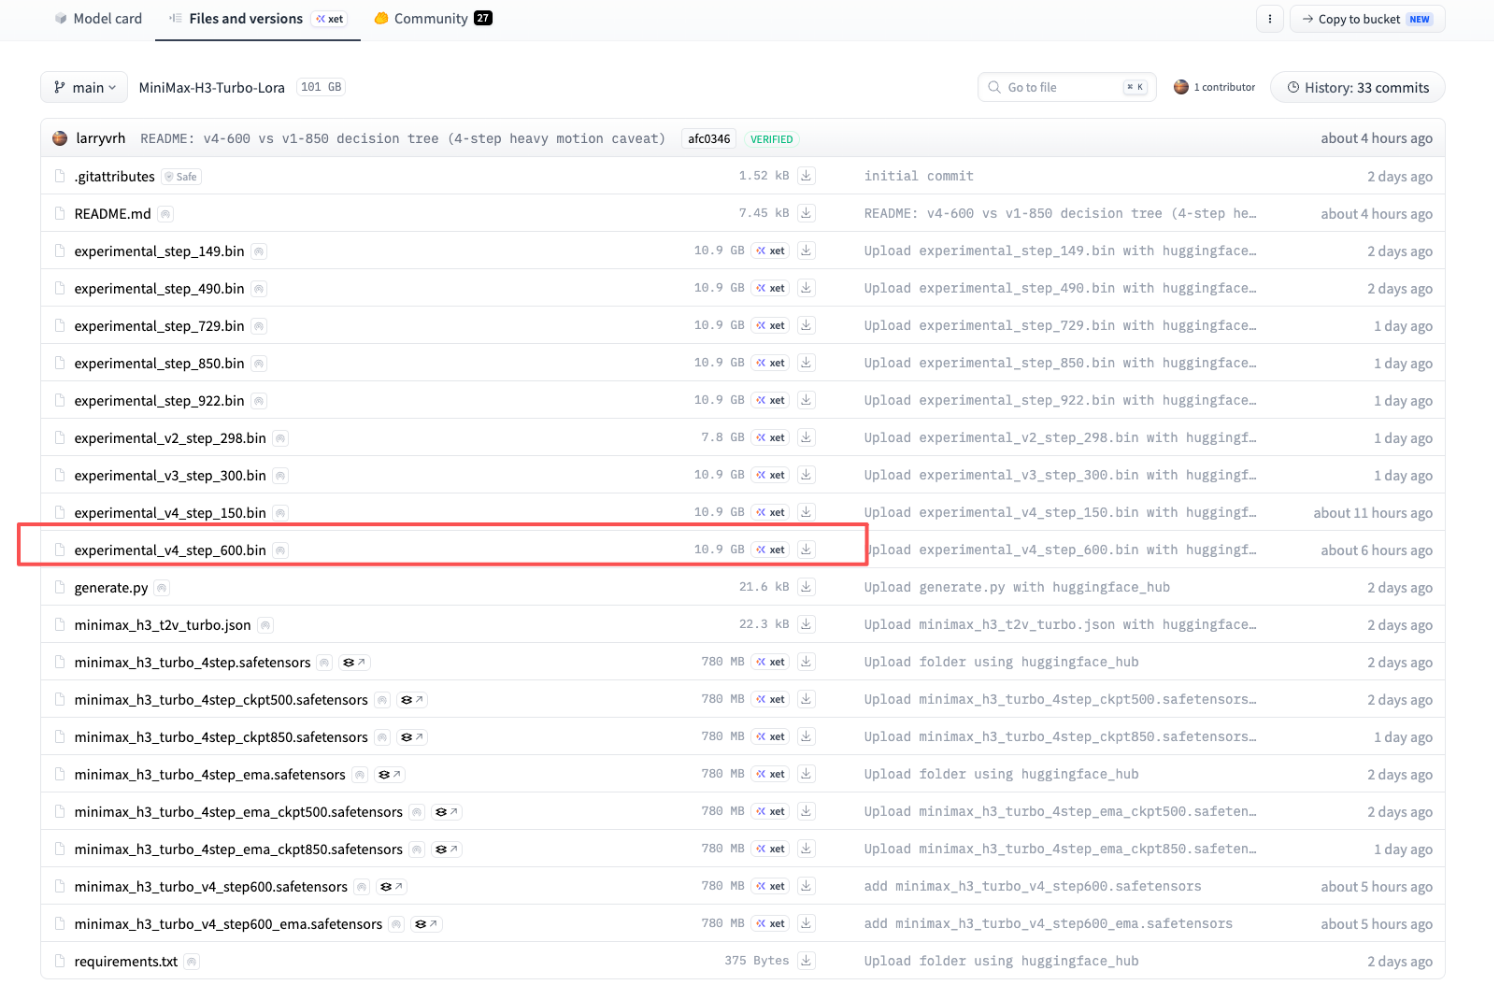1494x991 pixels.
Task: Open the 'initial commit' commit message
Action: click(919, 176)
